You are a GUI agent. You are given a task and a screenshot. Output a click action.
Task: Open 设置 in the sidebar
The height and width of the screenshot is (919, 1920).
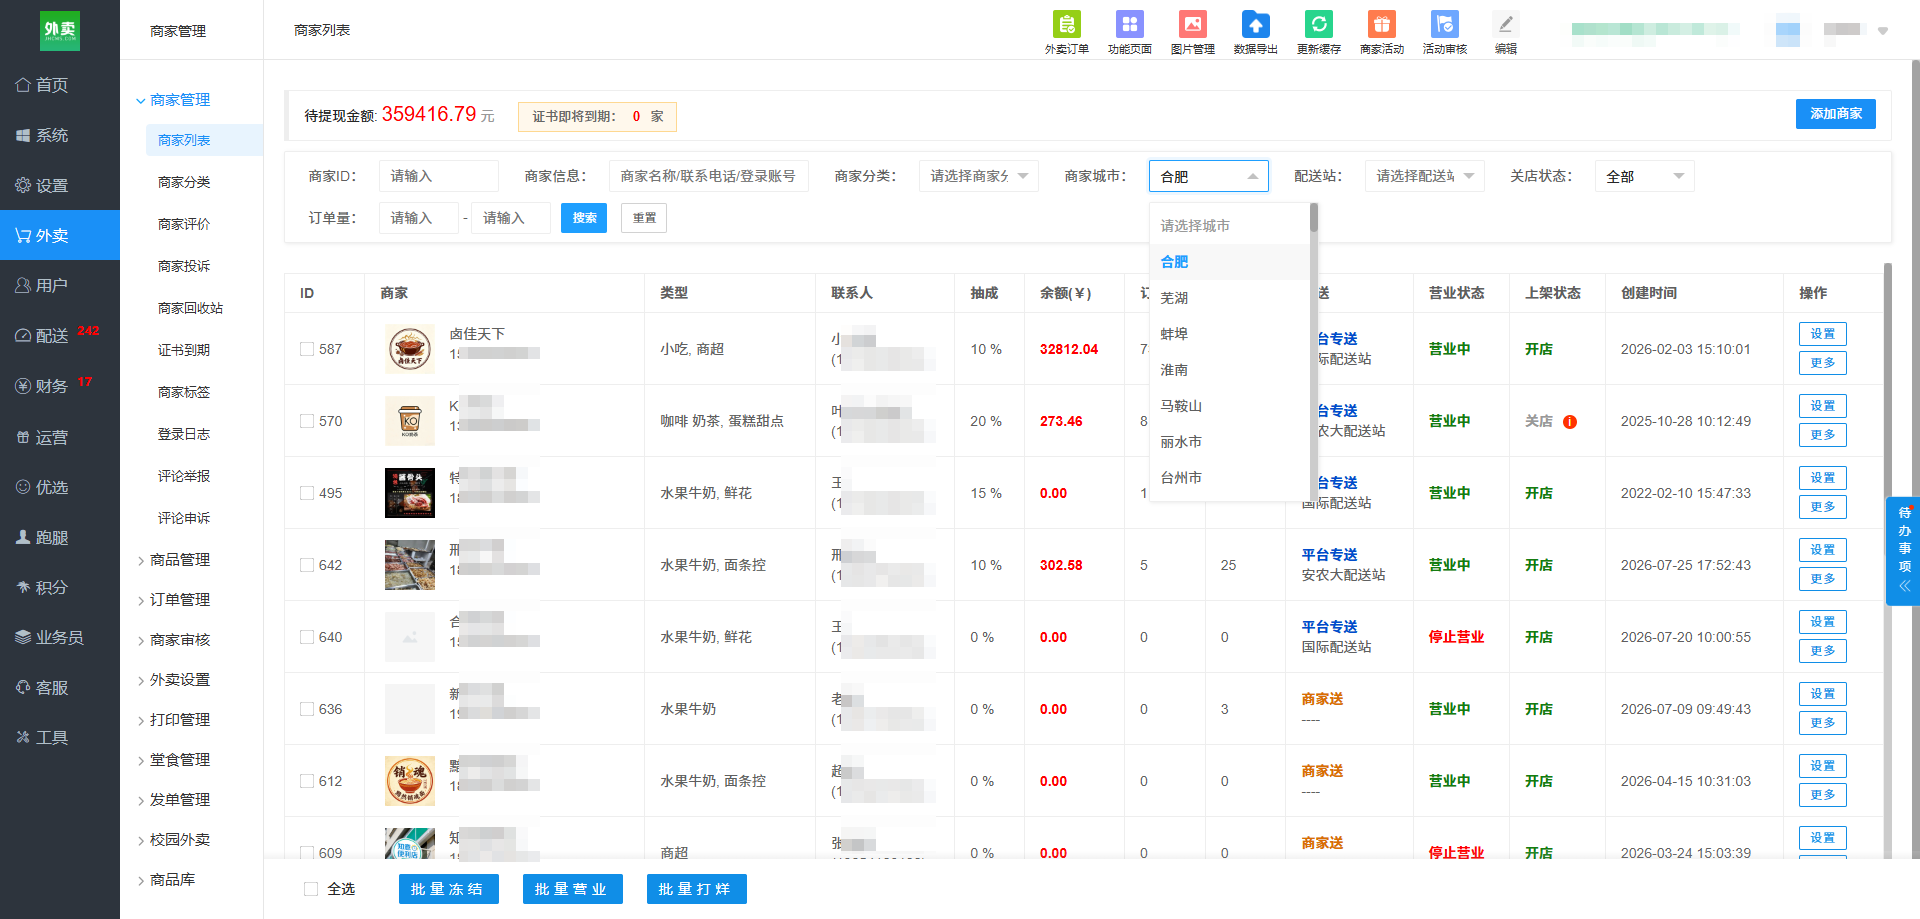pyautogui.click(x=60, y=185)
